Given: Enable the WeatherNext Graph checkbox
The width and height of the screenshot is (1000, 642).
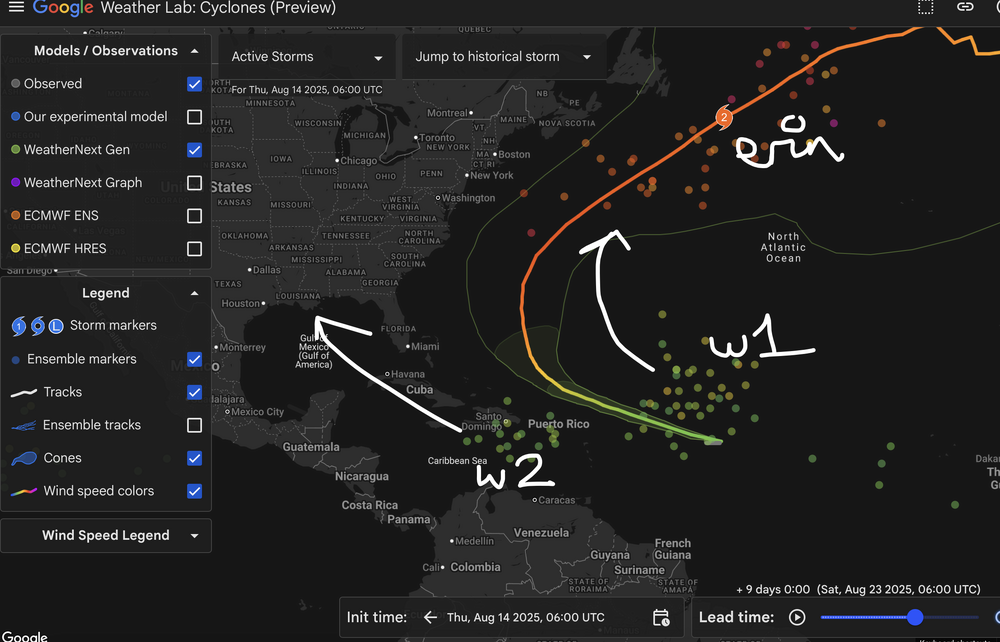Looking at the screenshot, I should coord(195,183).
